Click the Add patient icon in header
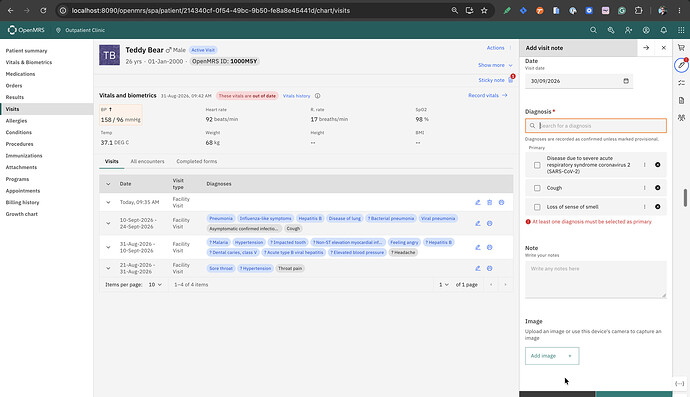 [628, 30]
